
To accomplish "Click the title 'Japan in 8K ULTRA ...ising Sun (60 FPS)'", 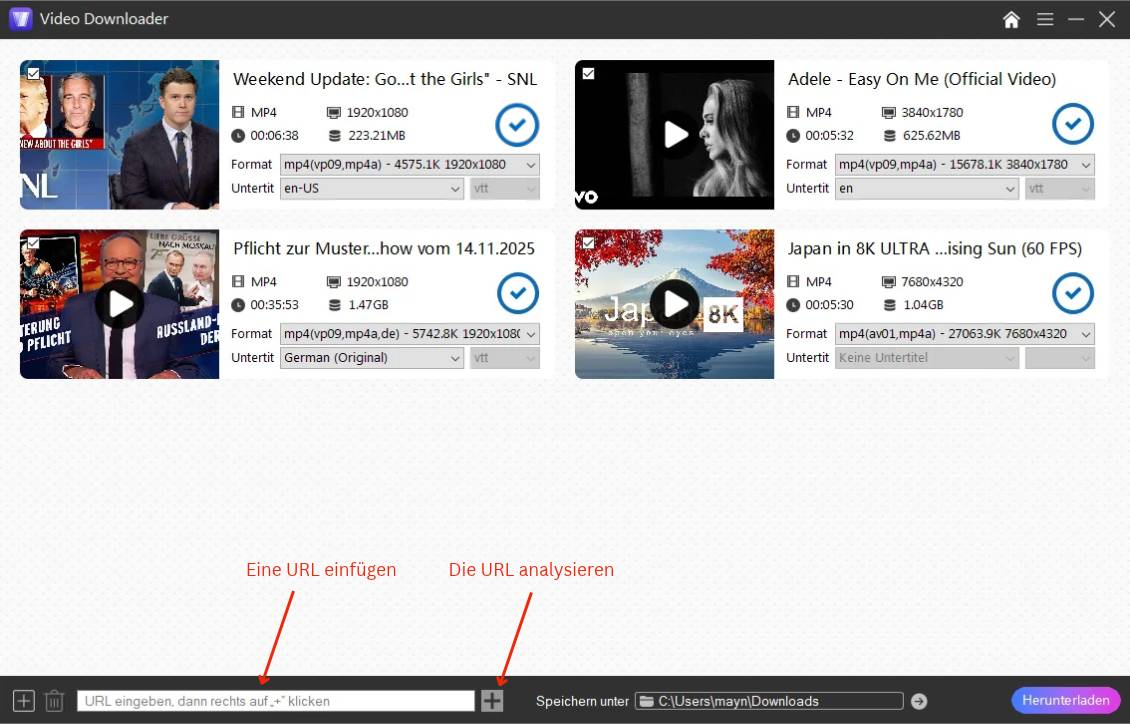I will point(935,249).
